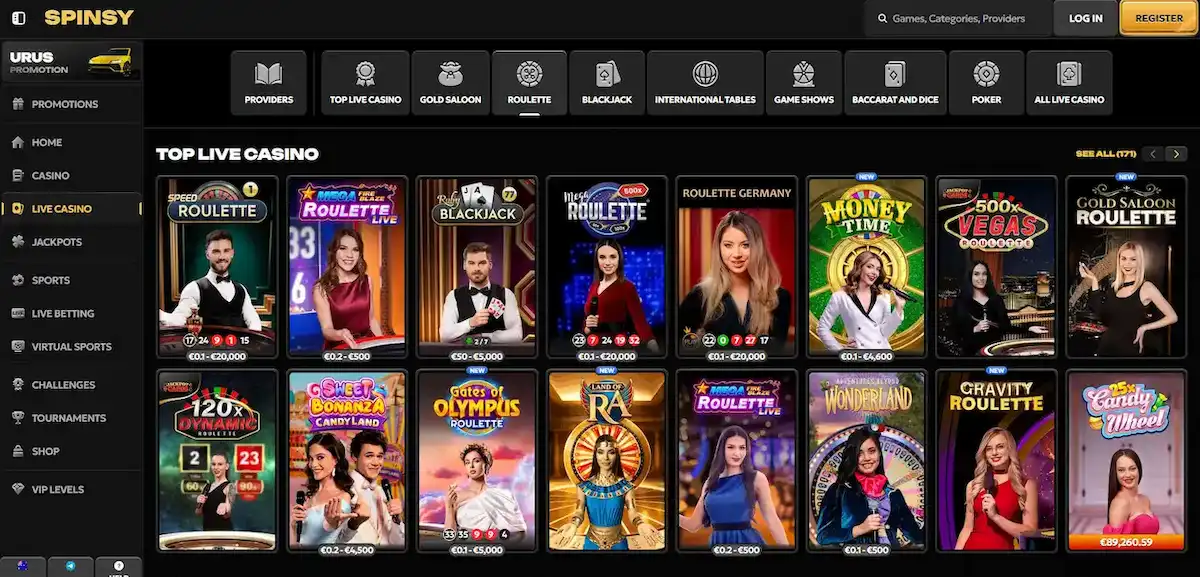Click the Telegram icon at bottom
The height and width of the screenshot is (577, 1200).
(x=71, y=567)
